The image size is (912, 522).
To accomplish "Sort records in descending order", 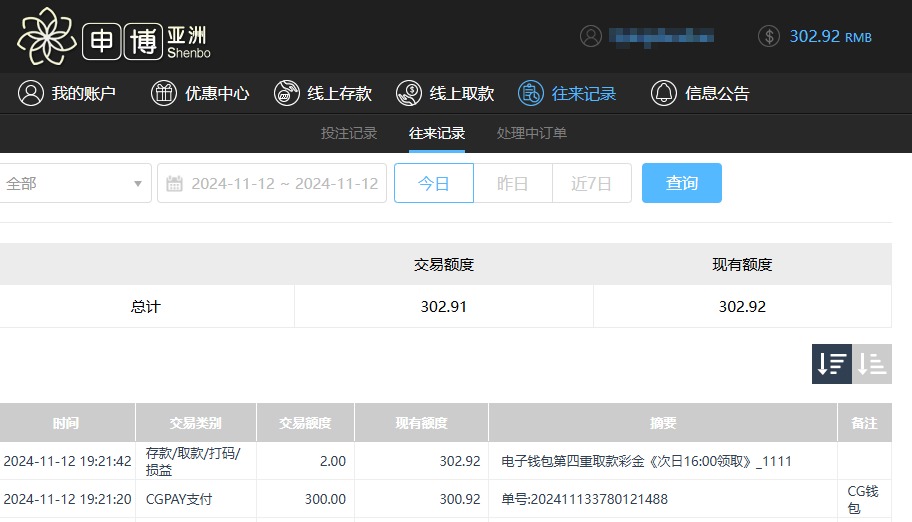I will (x=832, y=364).
